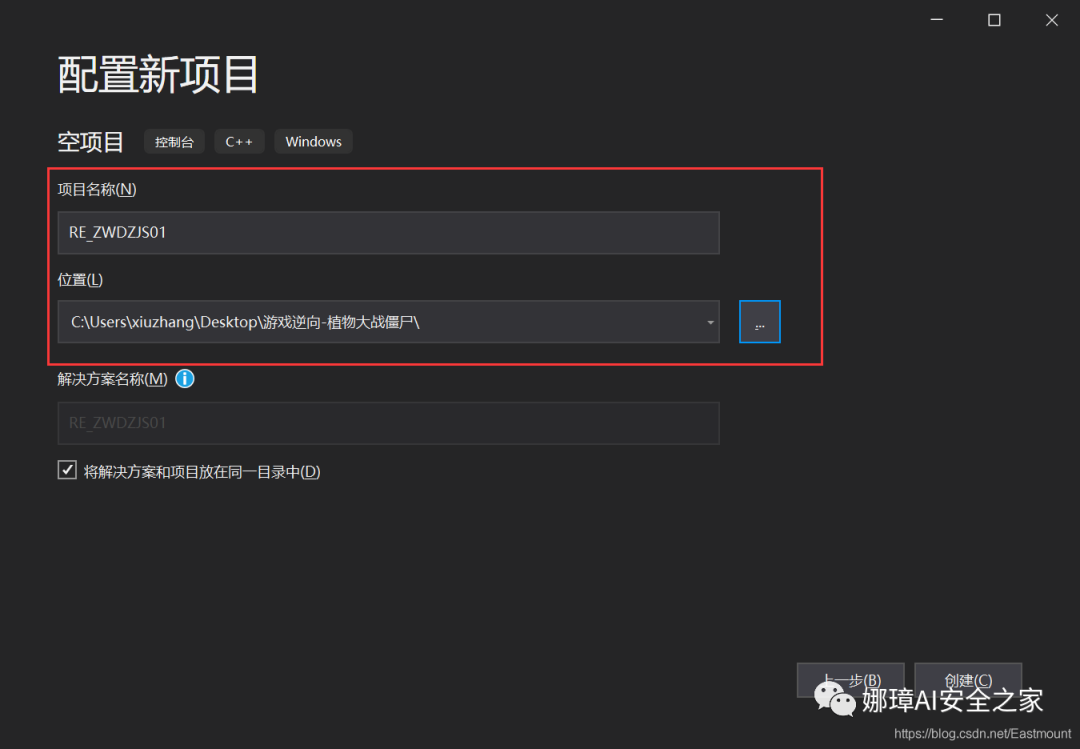
Task: Click the C++ tag label
Action: click(239, 142)
